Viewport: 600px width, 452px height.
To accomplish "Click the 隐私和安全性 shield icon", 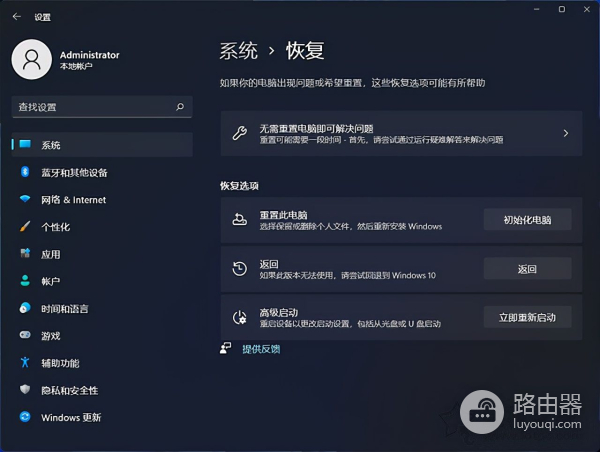I will pos(25,390).
